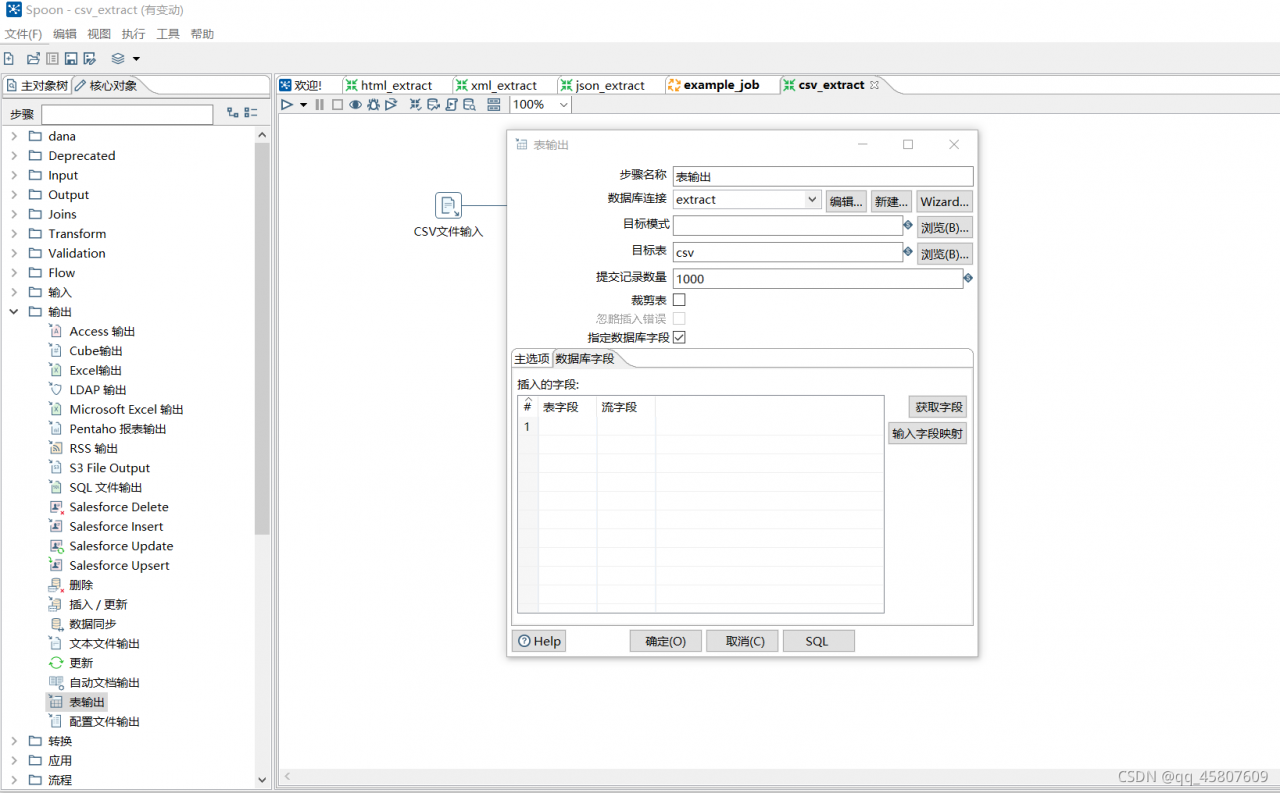
Task: Click the 取消(C) button
Action: (x=742, y=641)
